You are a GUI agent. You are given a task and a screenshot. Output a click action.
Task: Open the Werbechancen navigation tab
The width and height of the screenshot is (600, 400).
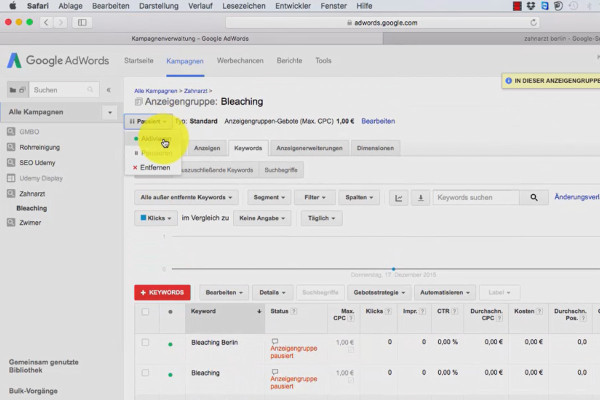click(240, 60)
